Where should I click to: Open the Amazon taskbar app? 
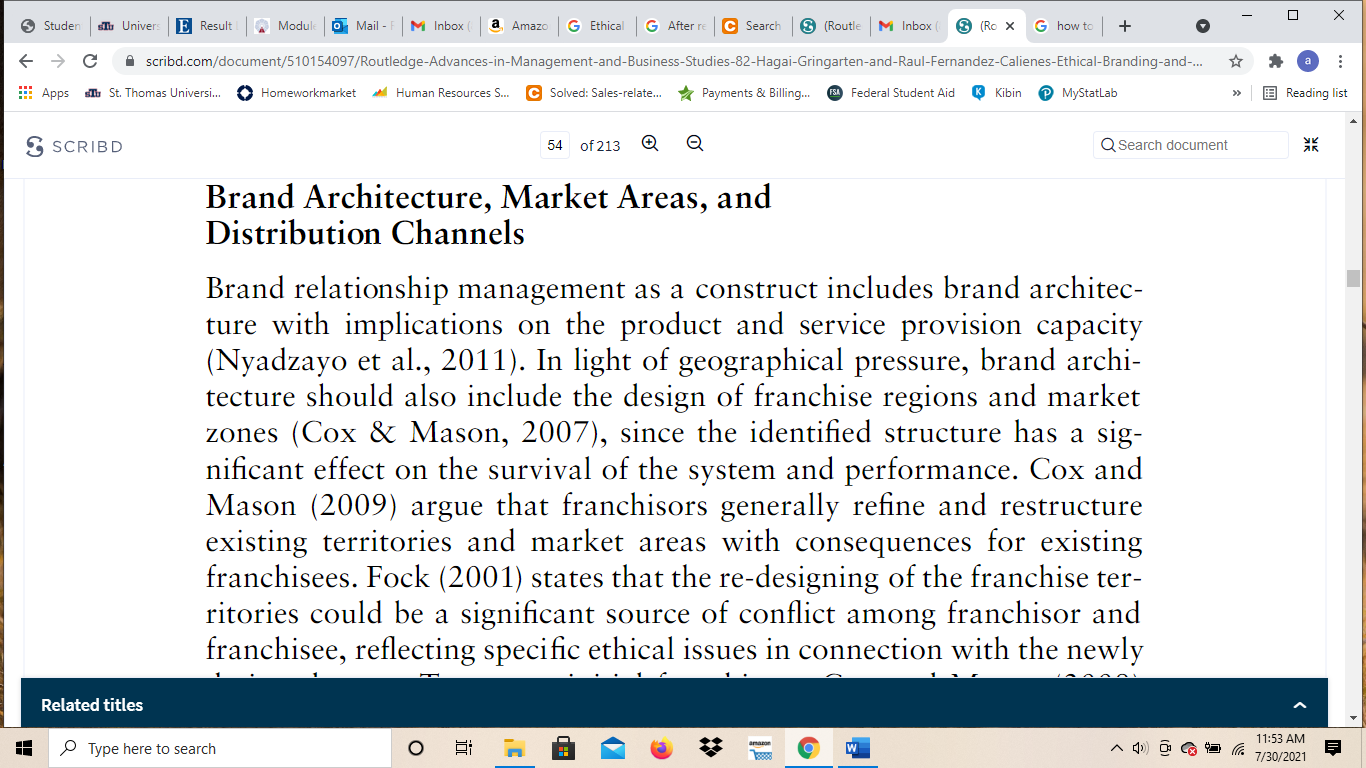pyautogui.click(x=760, y=748)
